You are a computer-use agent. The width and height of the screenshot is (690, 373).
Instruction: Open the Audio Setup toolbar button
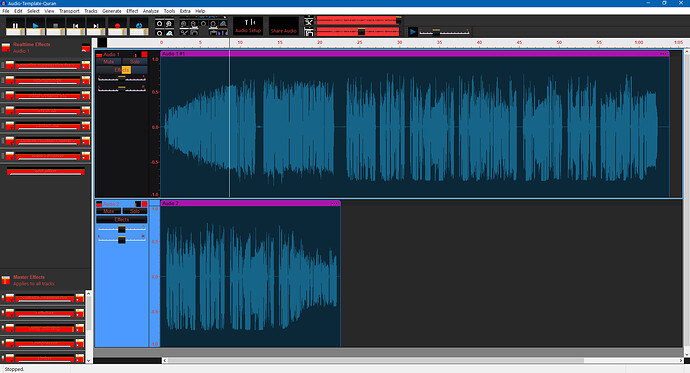point(248,26)
